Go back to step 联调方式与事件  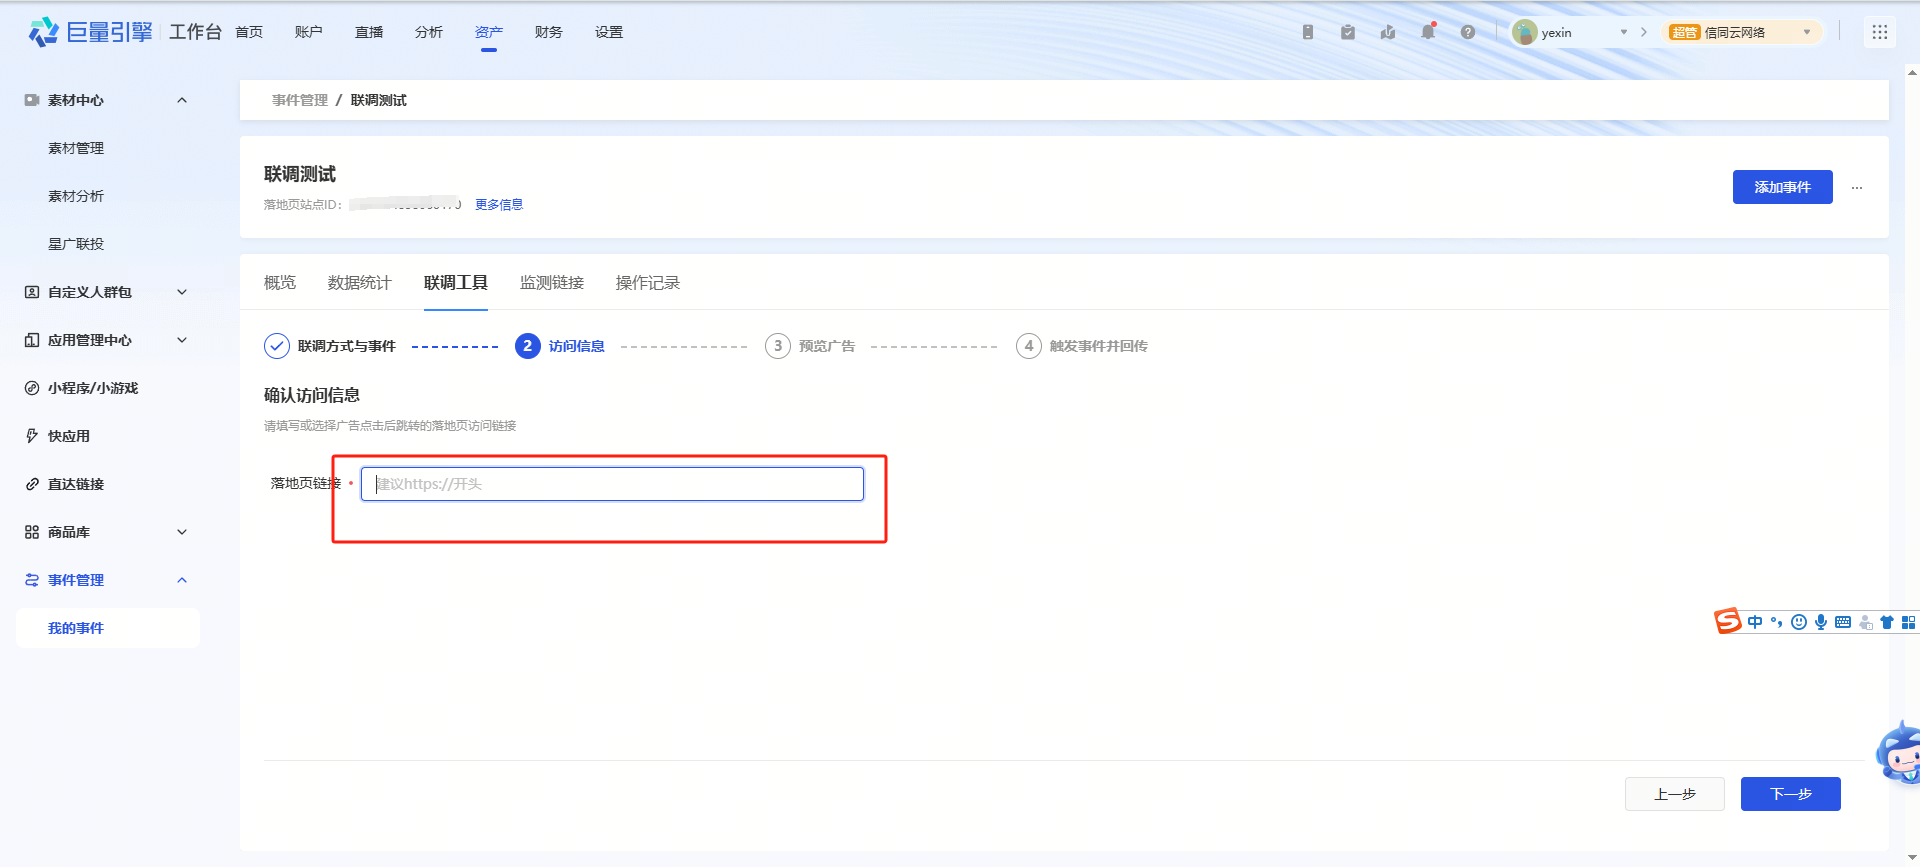tap(345, 346)
